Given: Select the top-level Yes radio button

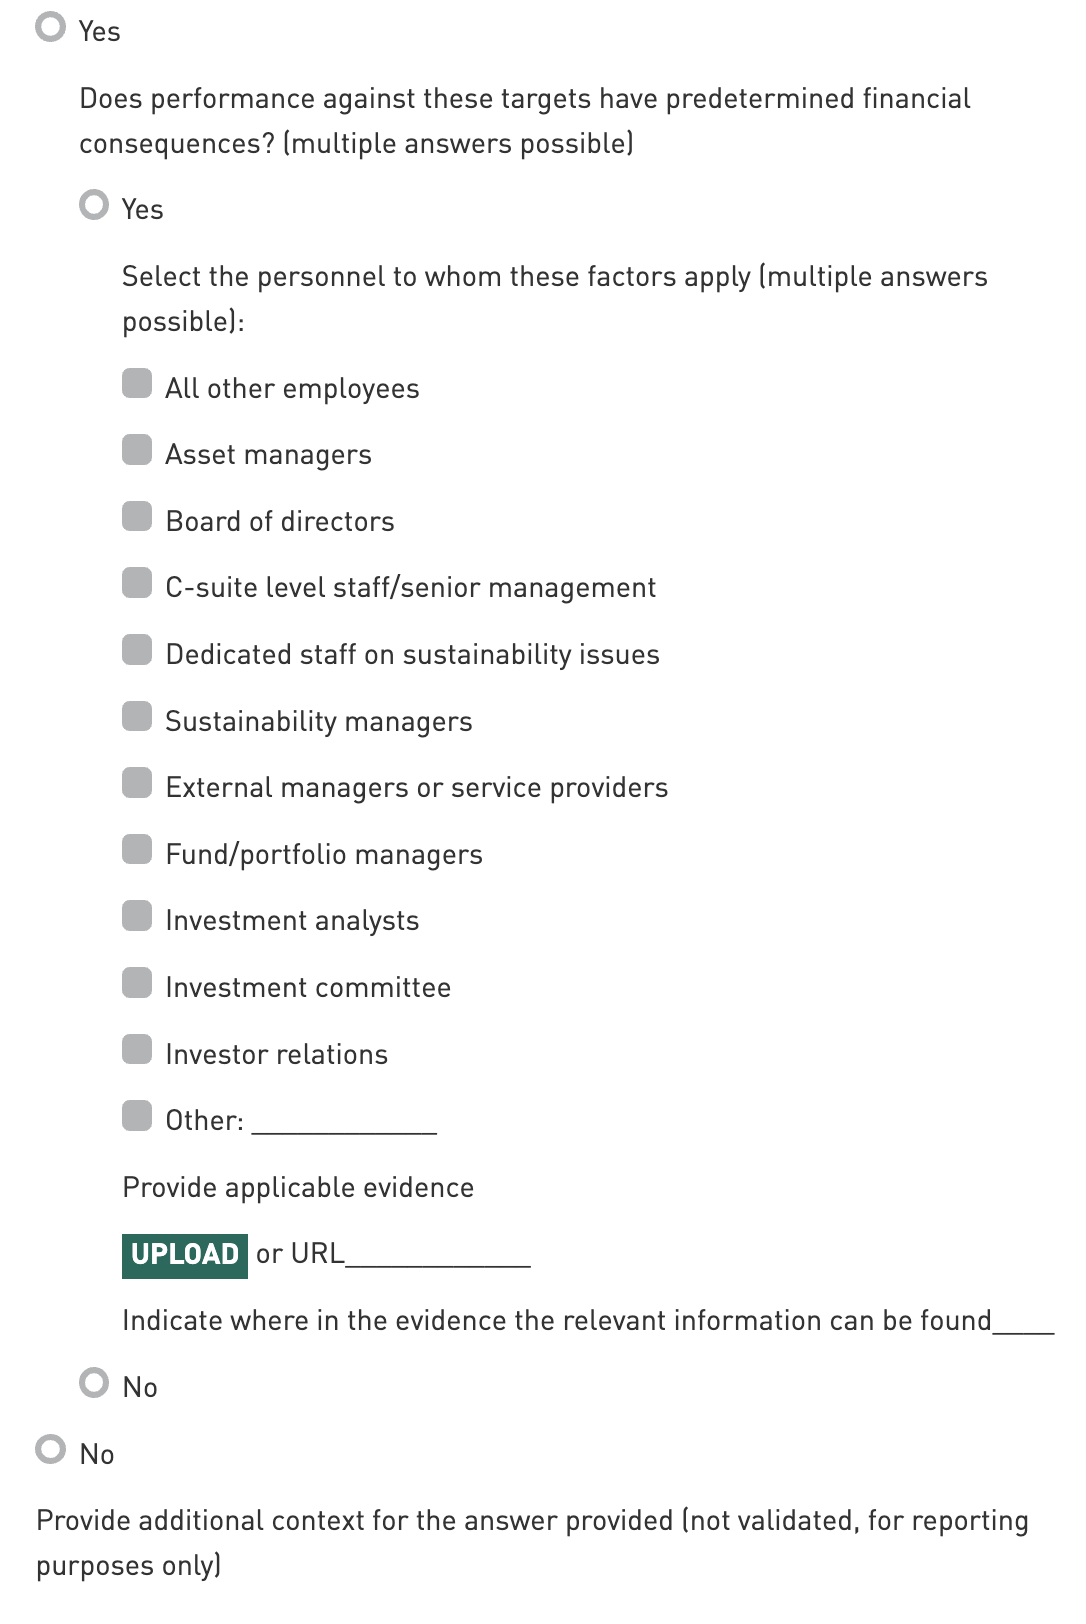Looking at the screenshot, I should pos(50,28).
